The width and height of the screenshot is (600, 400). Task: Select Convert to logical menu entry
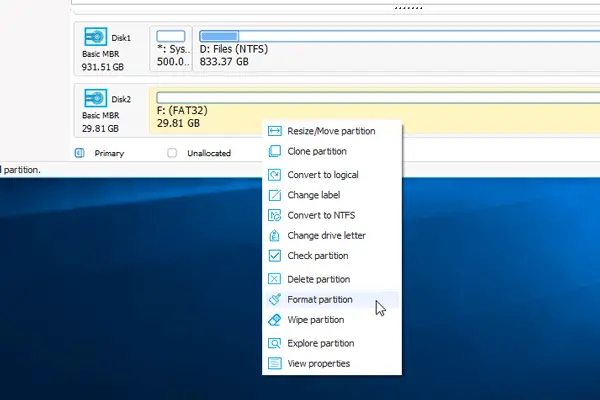[332, 175]
